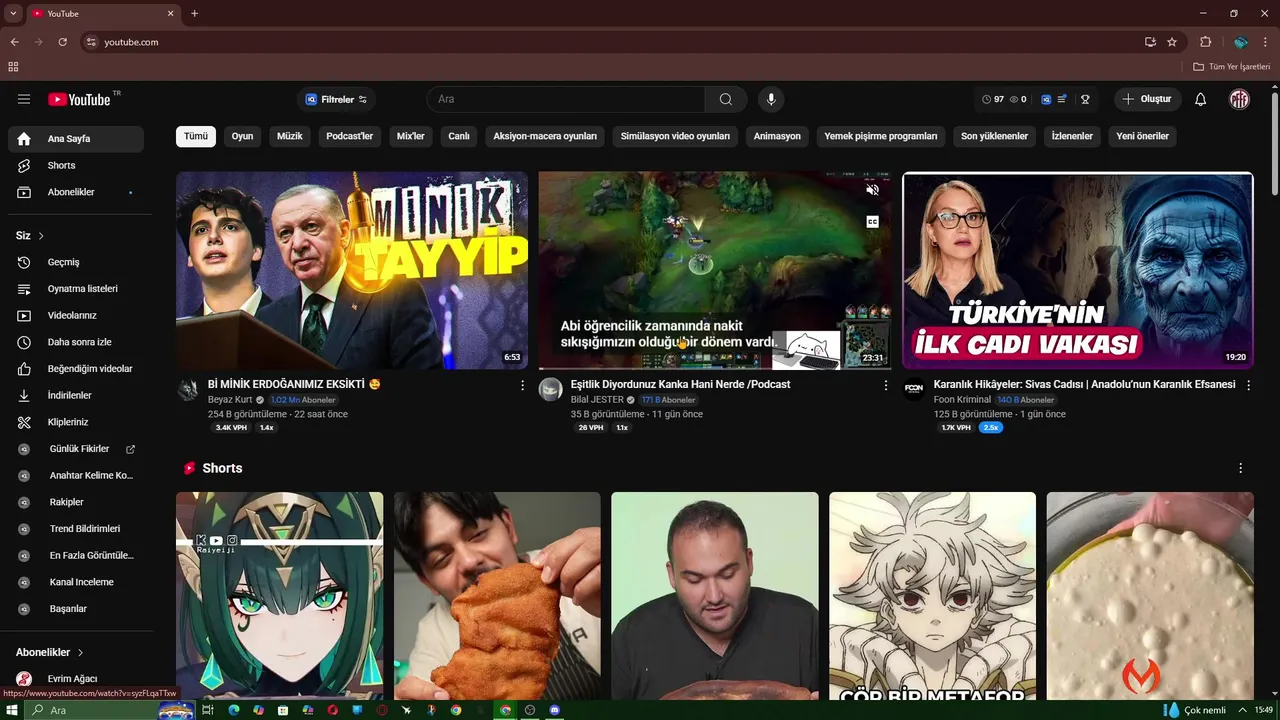Open Chrome profile avatar
The image size is (1280, 720).
1240,42
